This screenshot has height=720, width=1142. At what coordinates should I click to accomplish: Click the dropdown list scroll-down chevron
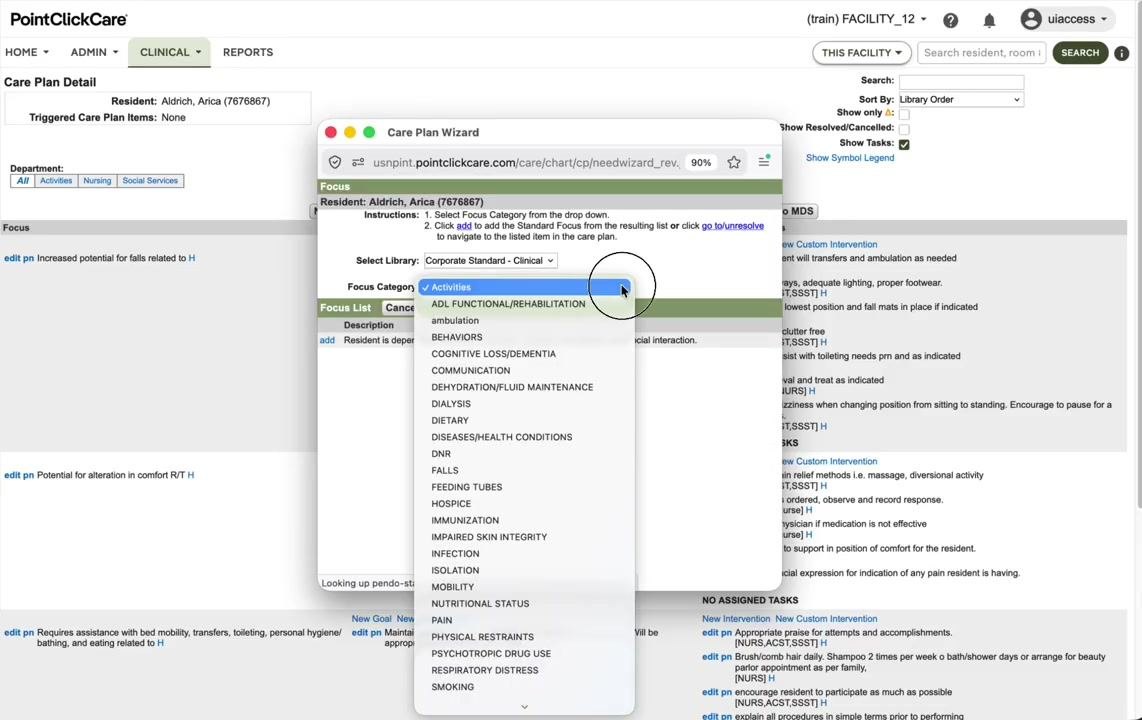524,707
